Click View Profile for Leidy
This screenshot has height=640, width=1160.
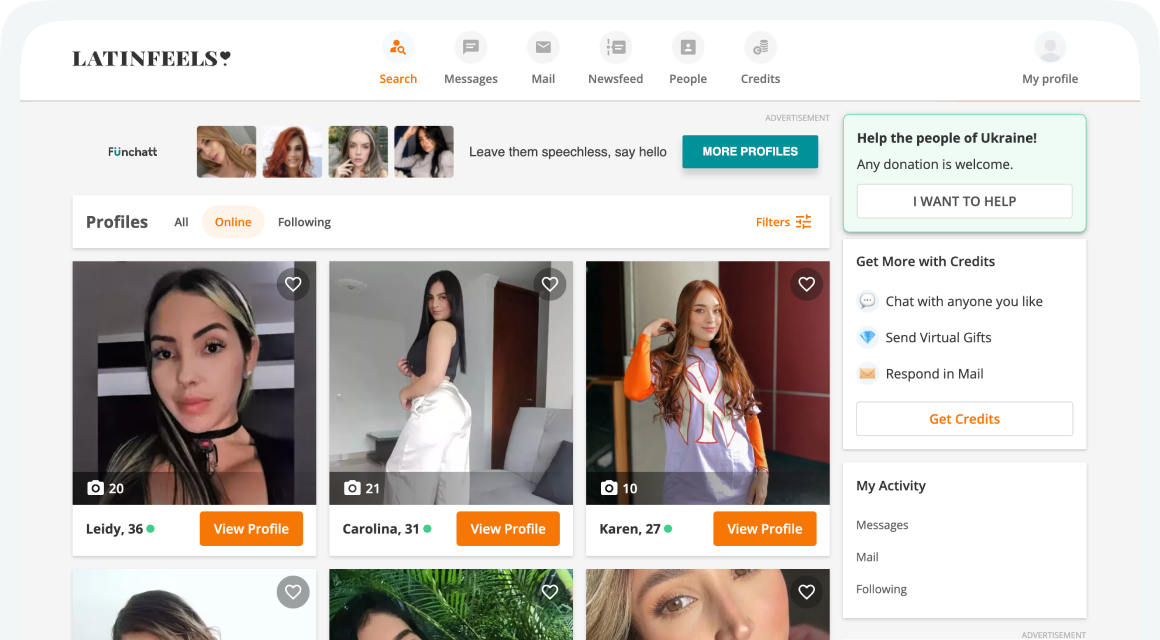251,529
